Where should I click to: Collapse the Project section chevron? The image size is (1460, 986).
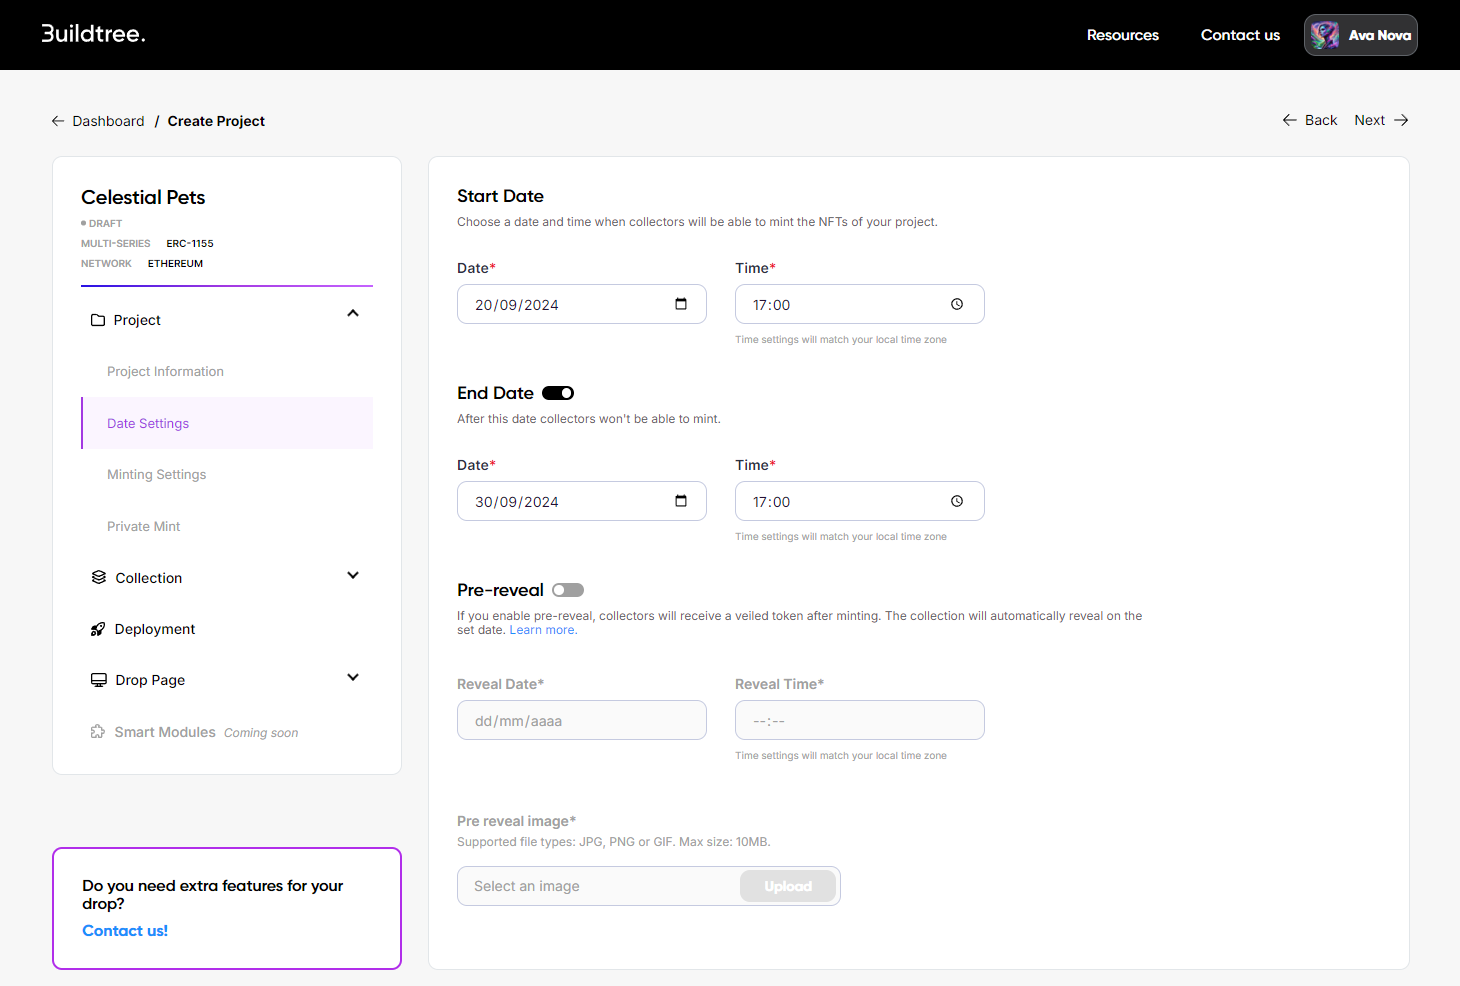point(353,314)
